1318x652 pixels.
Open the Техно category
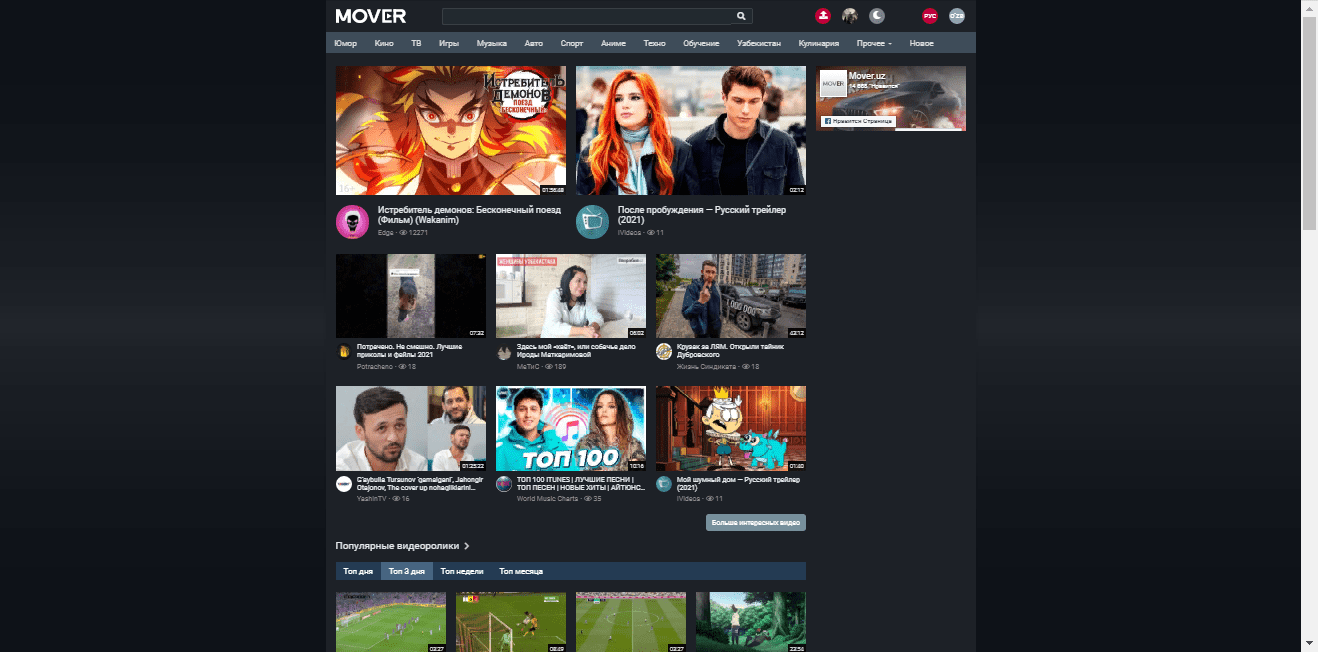point(655,44)
